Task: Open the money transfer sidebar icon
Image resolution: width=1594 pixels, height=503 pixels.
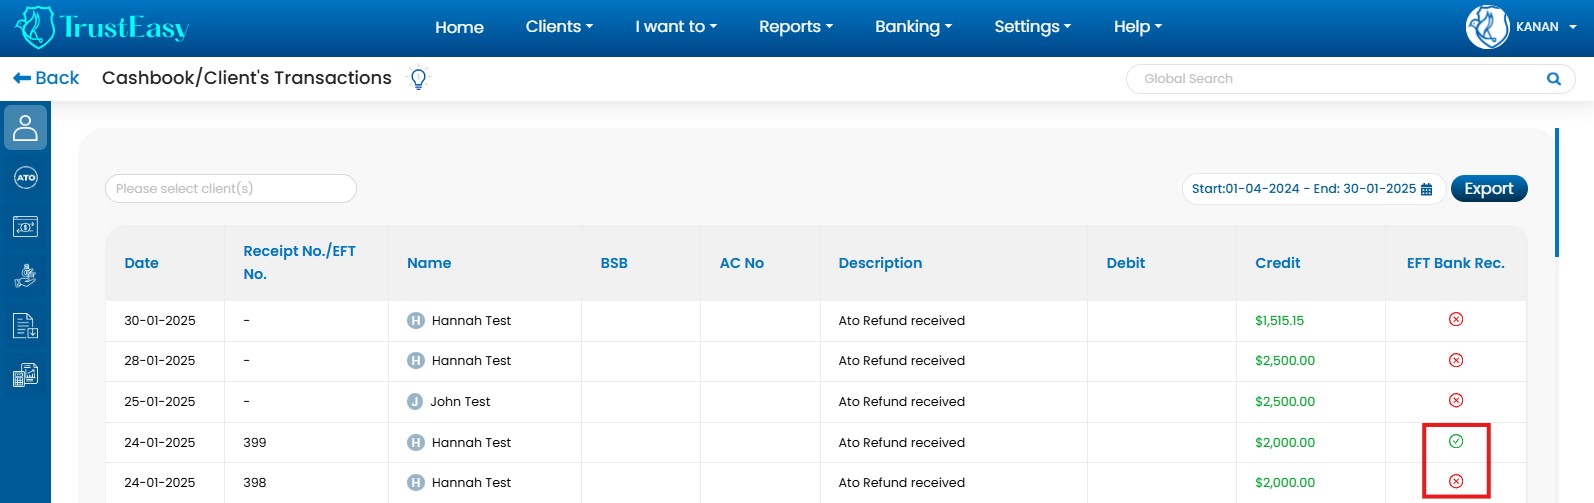Action: click(x=25, y=227)
